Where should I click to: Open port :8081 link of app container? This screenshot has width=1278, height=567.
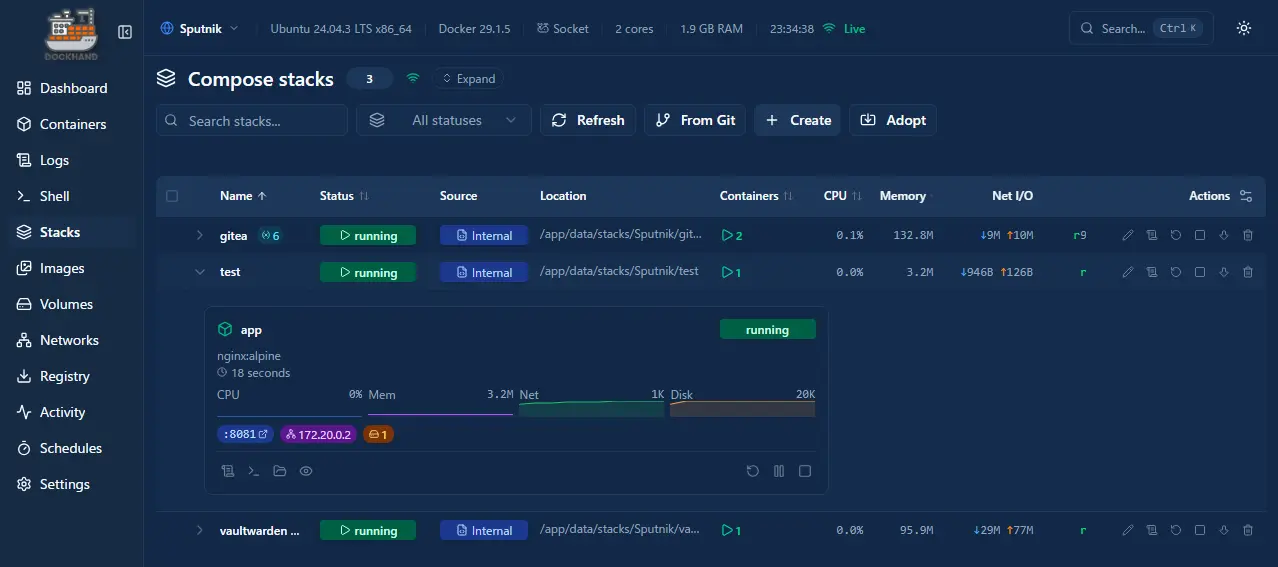tap(246, 435)
